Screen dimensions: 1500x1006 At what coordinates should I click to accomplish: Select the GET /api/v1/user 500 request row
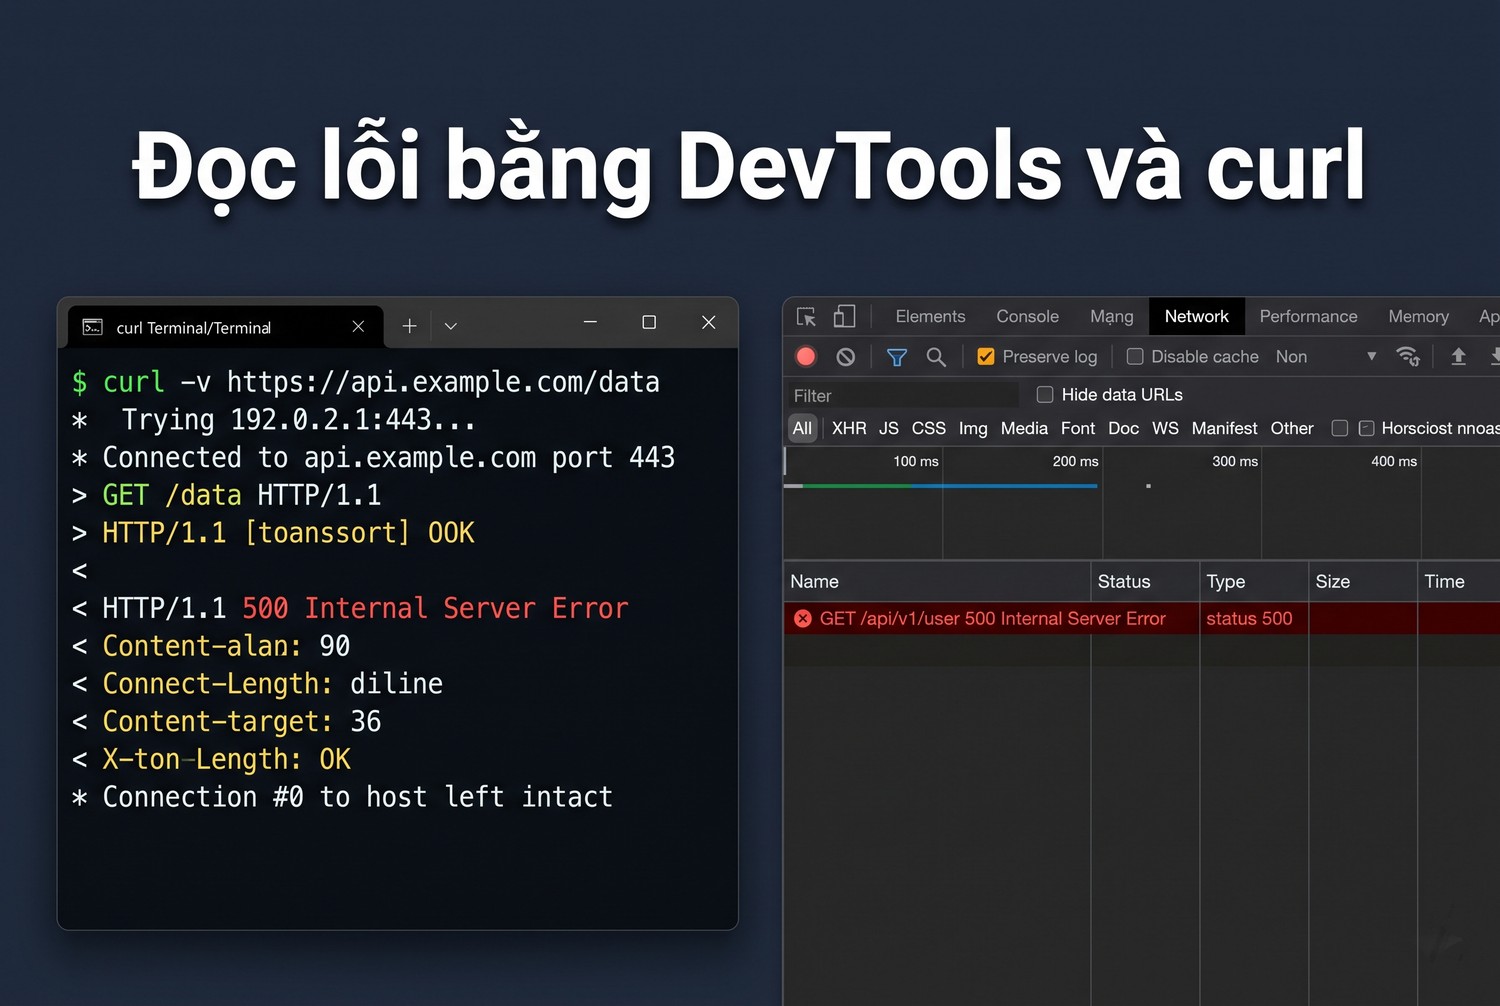tap(1142, 619)
